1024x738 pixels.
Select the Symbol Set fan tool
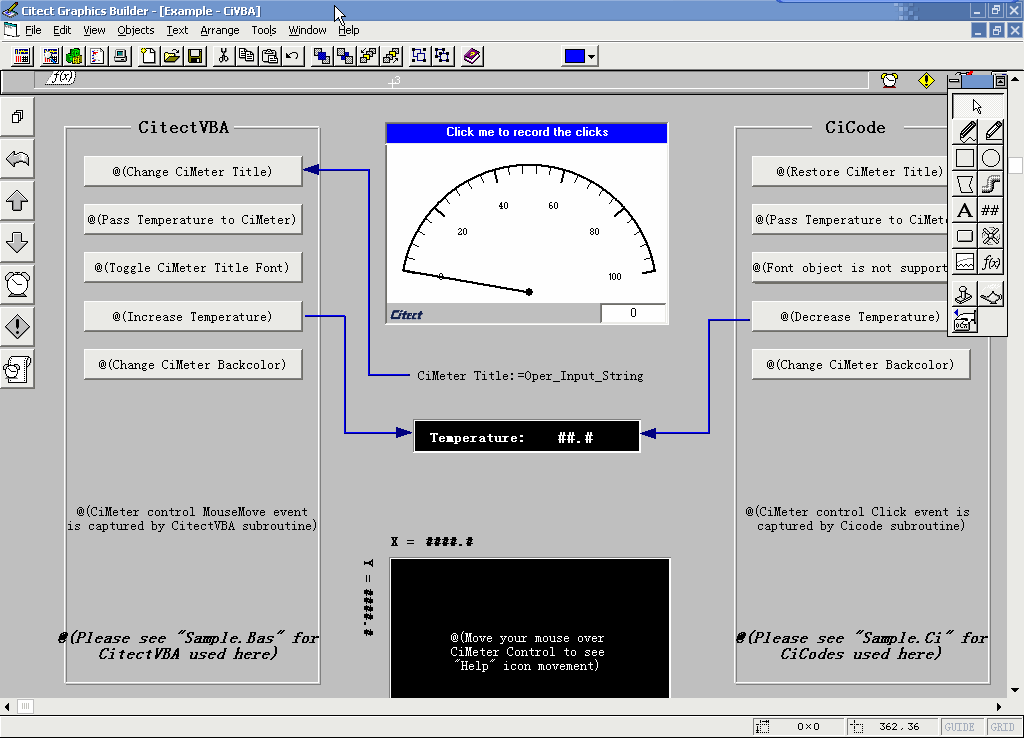[991, 236]
